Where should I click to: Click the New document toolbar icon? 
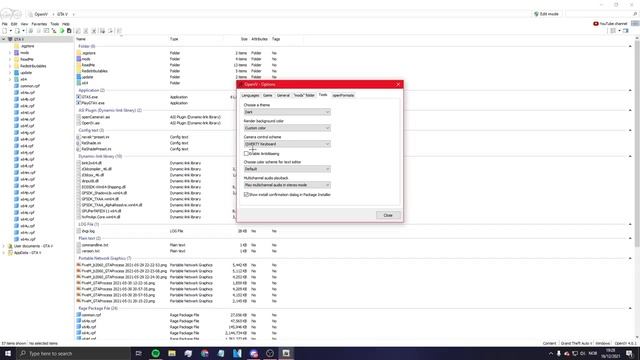(4, 31)
